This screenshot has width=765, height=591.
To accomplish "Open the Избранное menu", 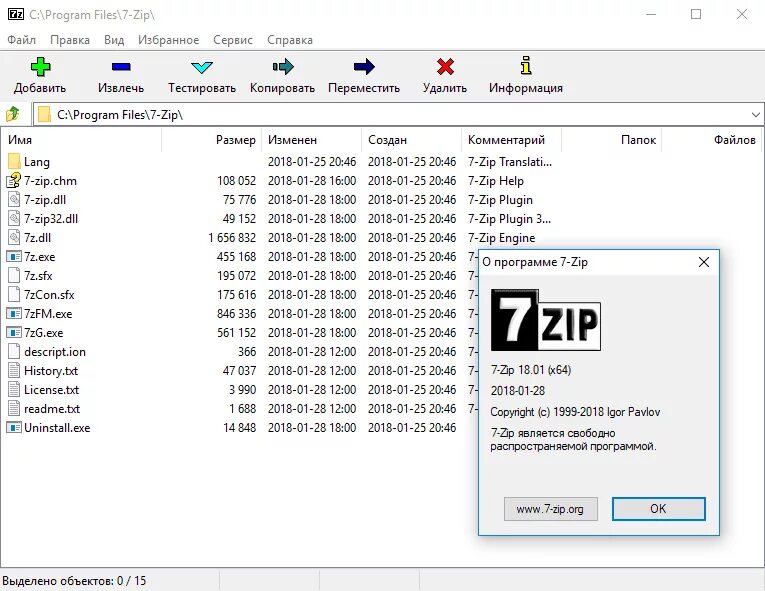I will click(x=168, y=40).
